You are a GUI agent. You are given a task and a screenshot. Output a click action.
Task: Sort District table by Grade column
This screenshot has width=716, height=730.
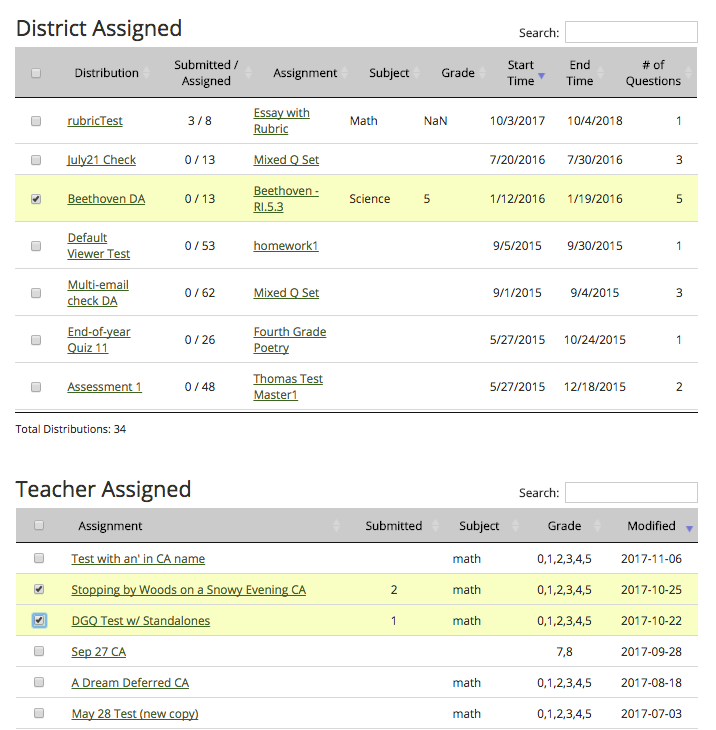coord(458,73)
